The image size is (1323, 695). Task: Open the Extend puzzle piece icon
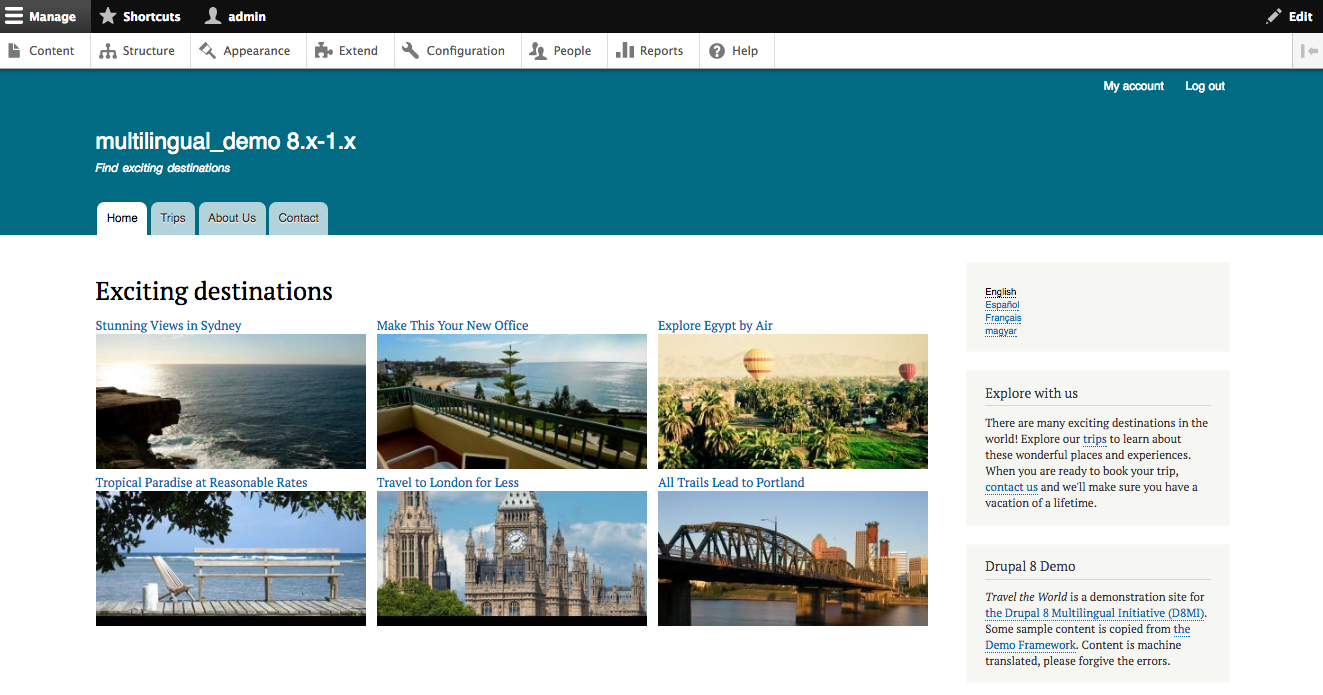coord(323,51)
